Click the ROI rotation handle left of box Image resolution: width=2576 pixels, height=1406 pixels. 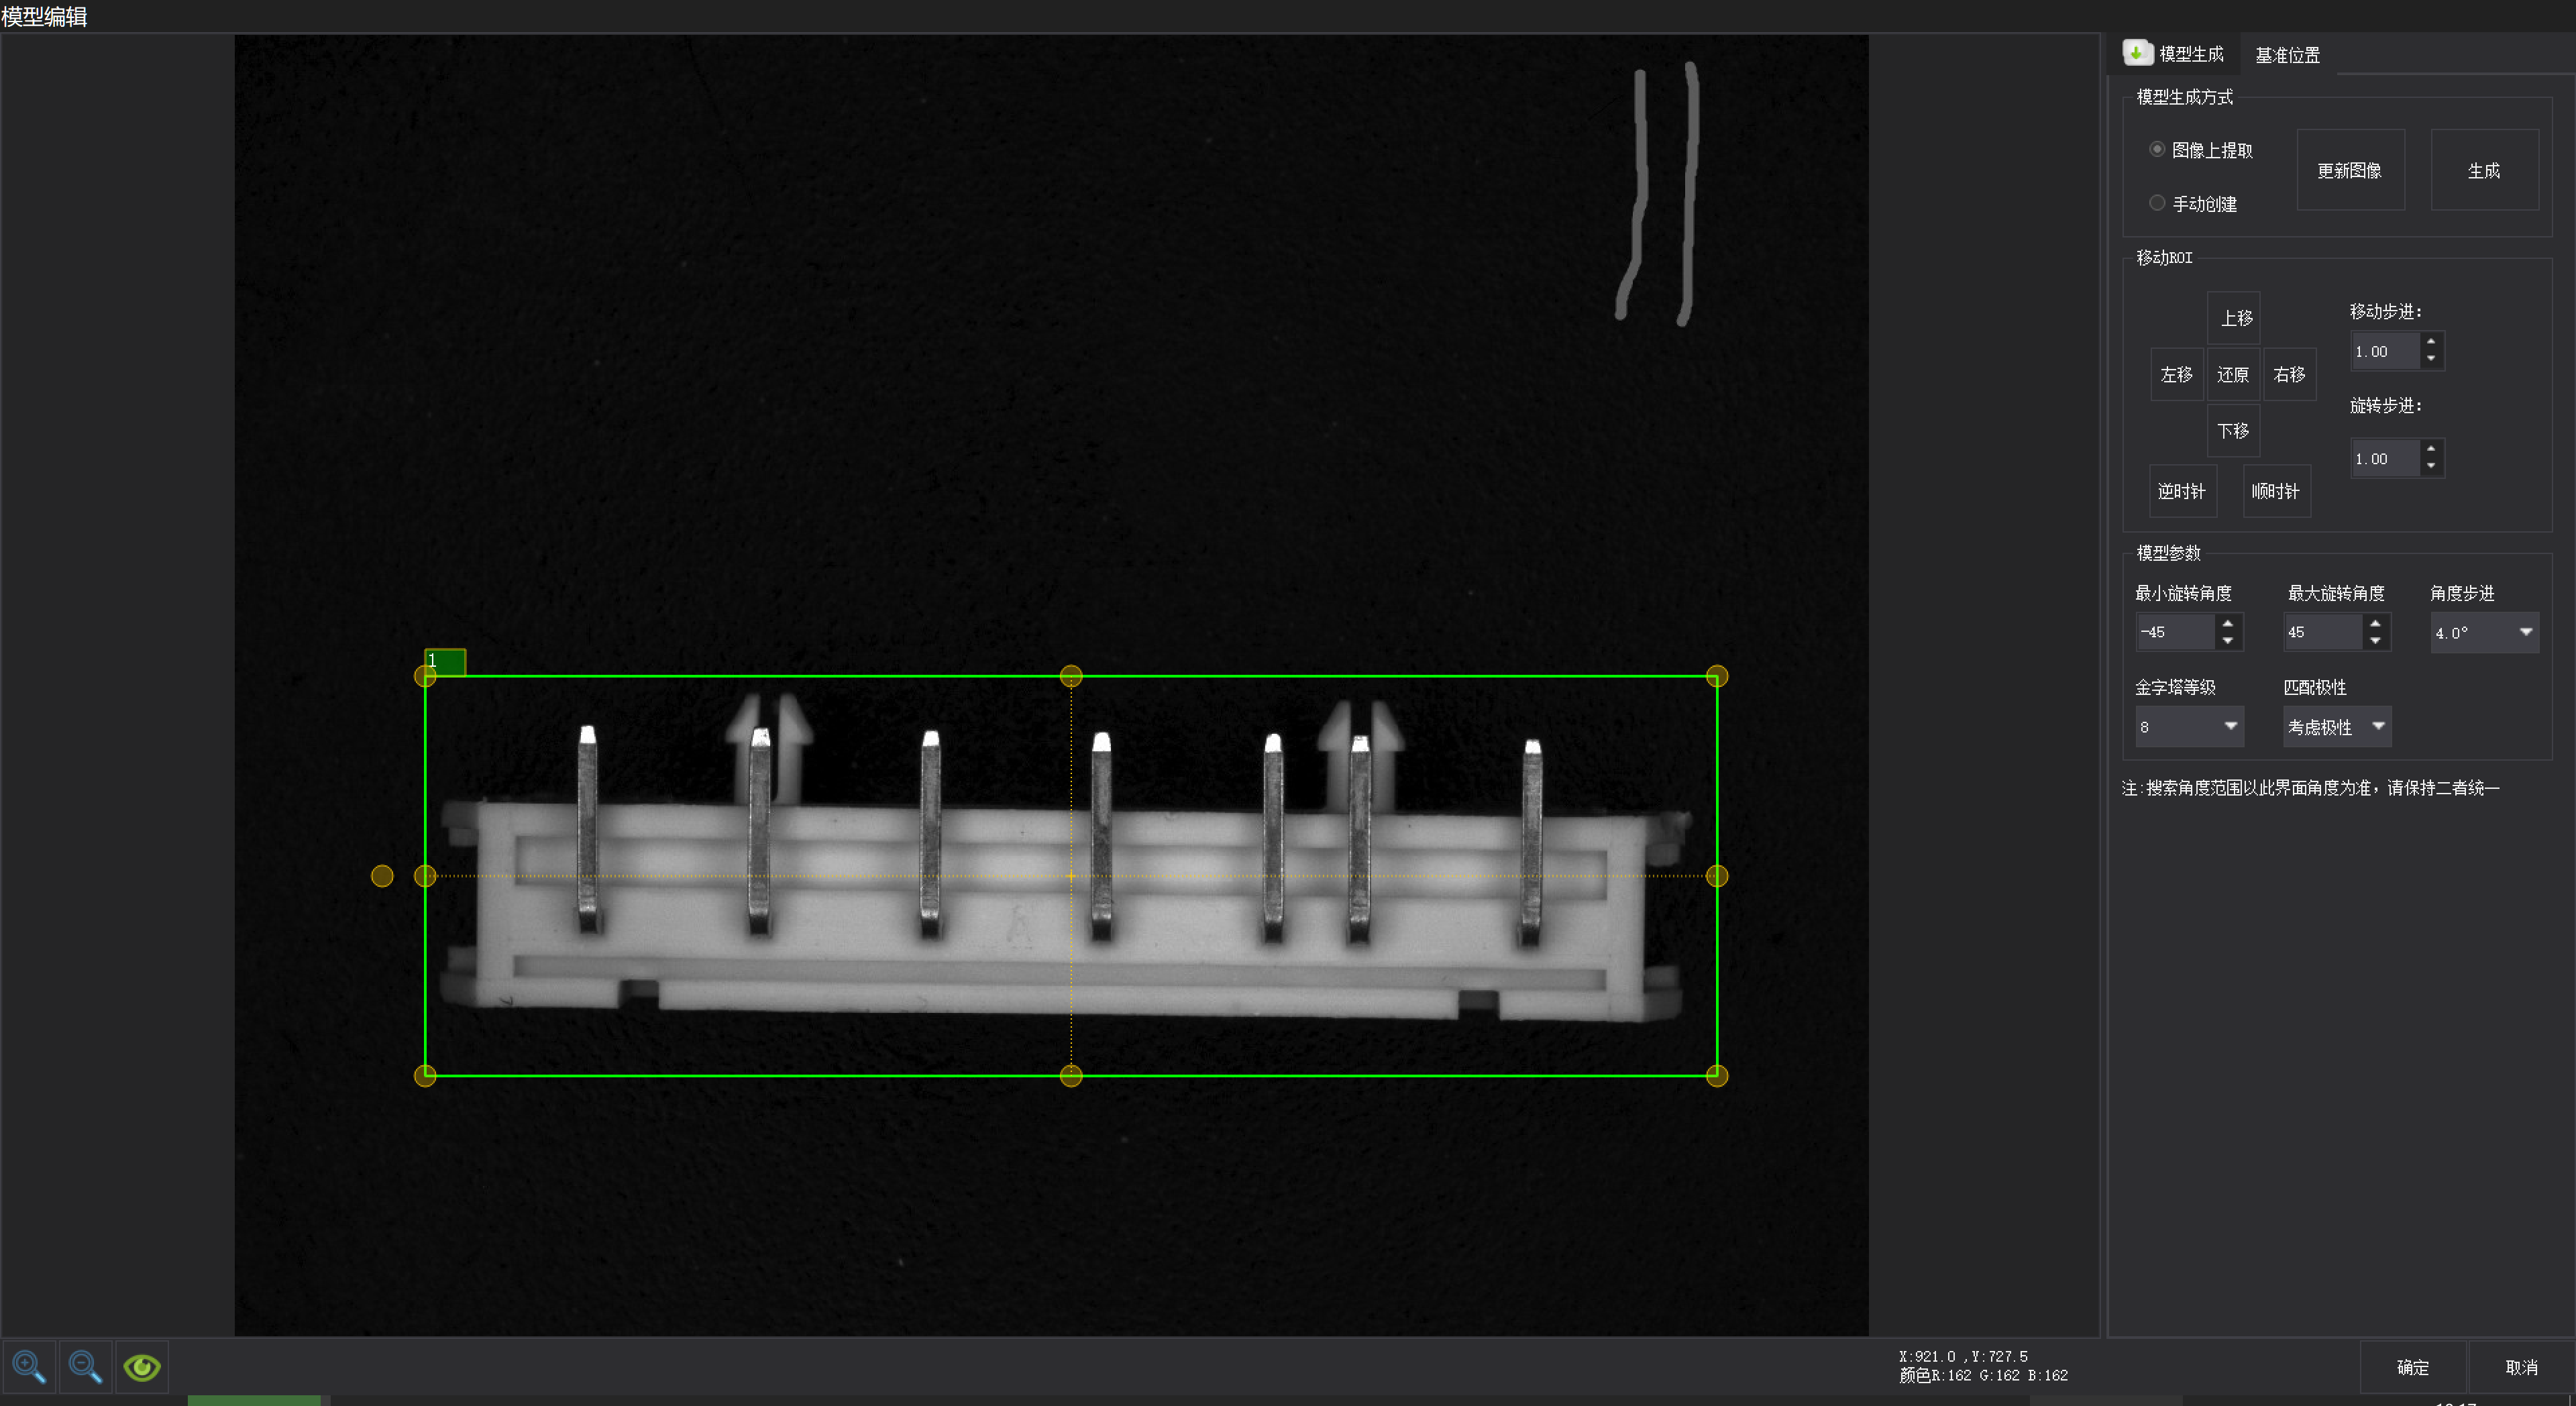click(x=382, y=876)
